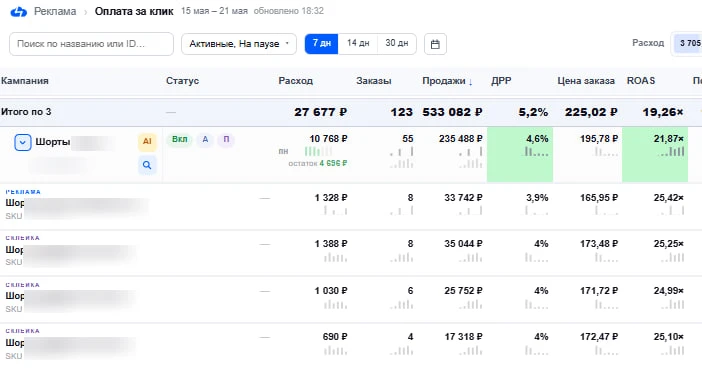The width and height of the screenshot is (702, 369).
Task: Open the Активные, На паузе status filter dropdown
Action: click(239, 44)
